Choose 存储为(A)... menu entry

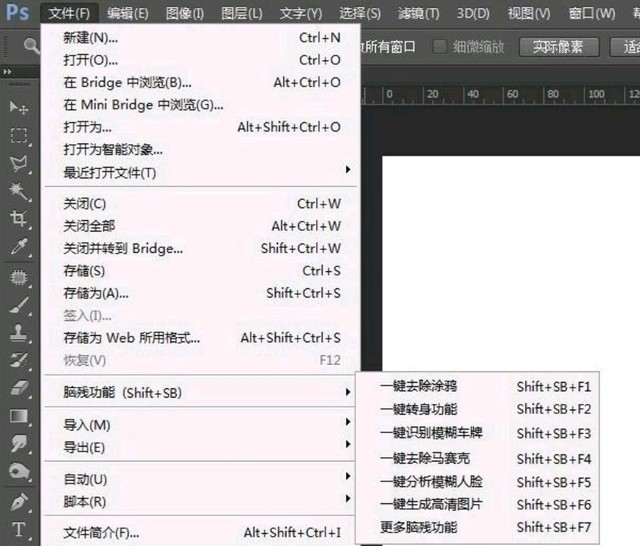(201, 293)
